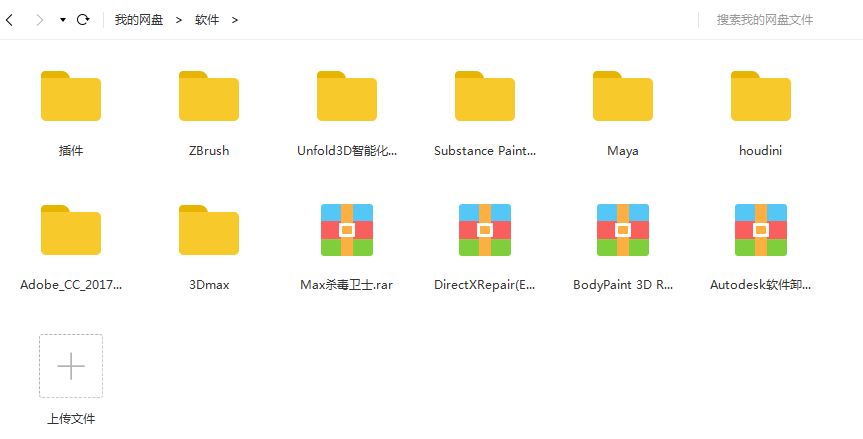Click the Substance Paint... folder name
Screen dimensions: 863x439
485,151
